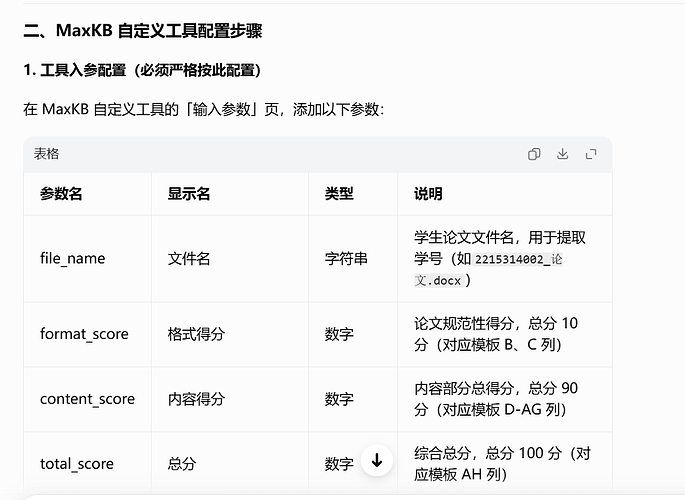Select the 内容得分 display name cell

[x=196, y=399]
